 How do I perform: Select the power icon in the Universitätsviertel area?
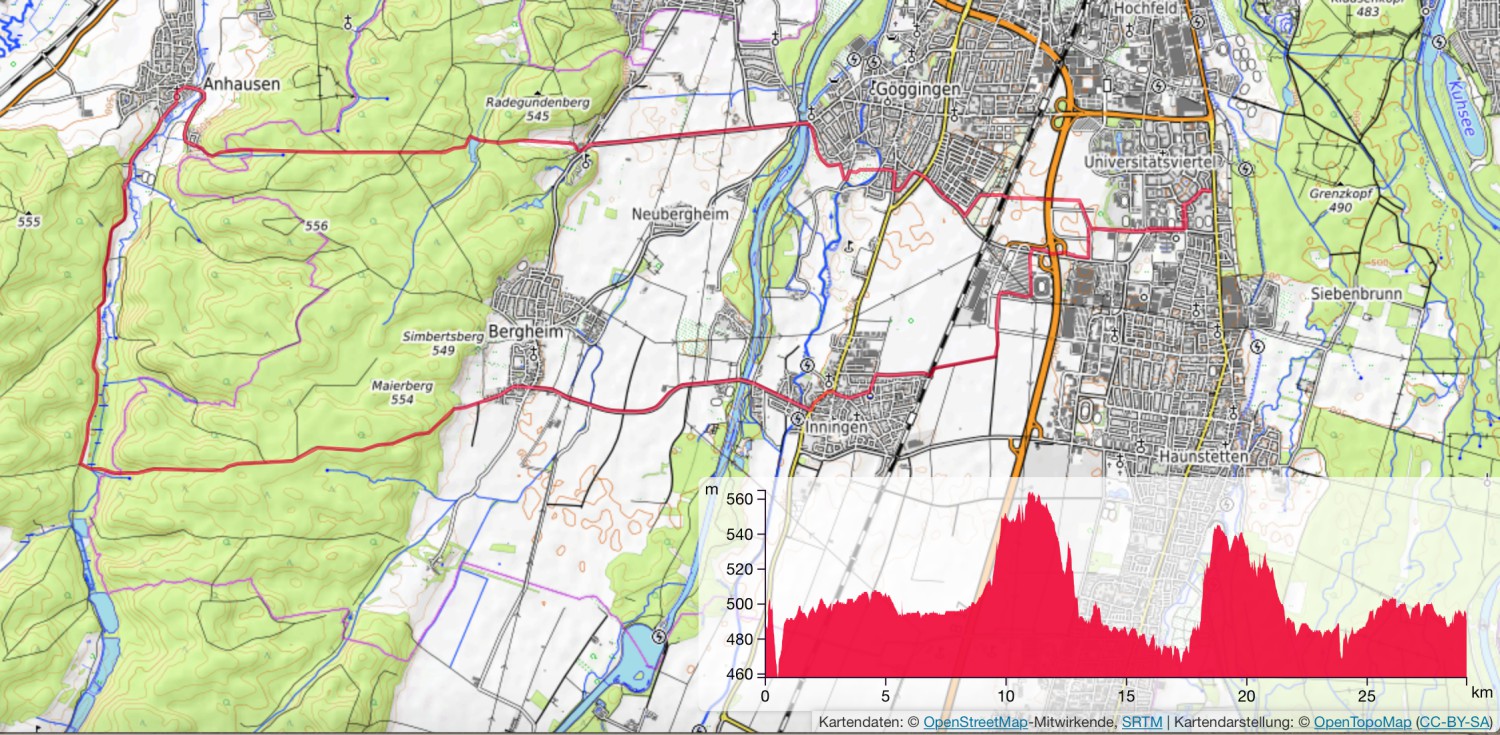[1245, 168]
